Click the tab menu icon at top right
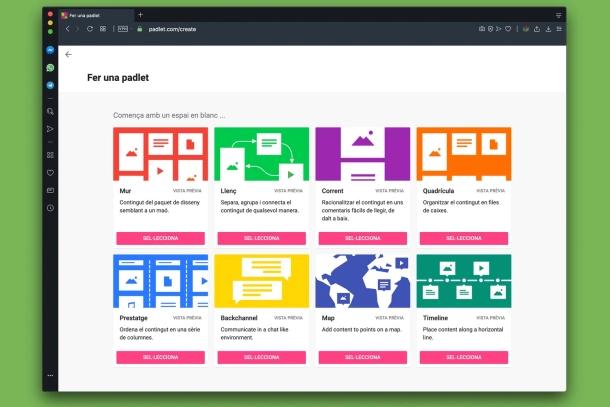This screenshot has width=610, height=407. tap(559, 15)
